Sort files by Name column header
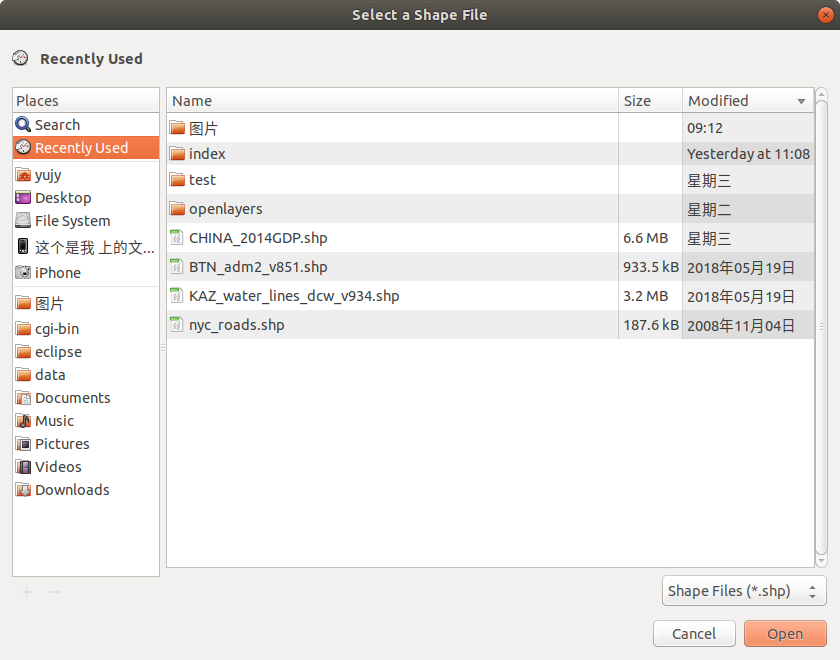 point(392,101)
